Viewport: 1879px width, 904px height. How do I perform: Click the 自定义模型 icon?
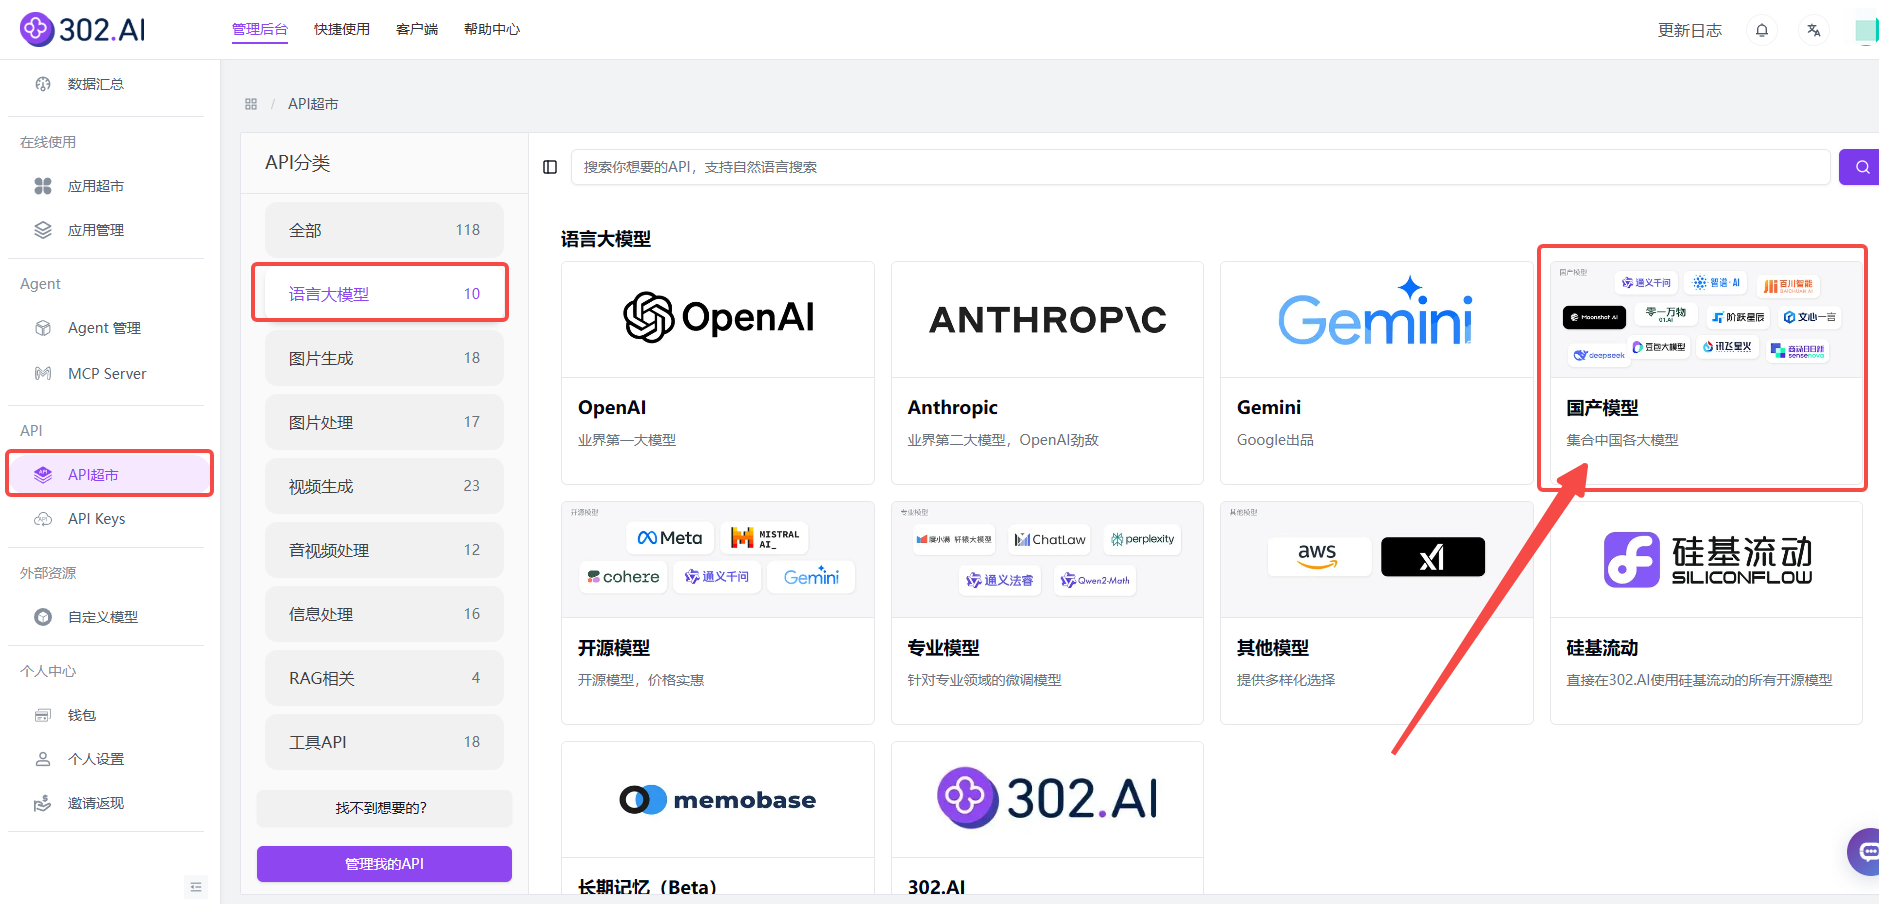click(x=43, y=617)
